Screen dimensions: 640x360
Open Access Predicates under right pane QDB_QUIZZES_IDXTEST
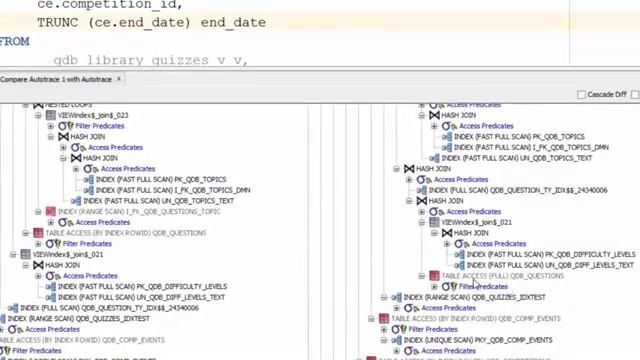(x=449, y=308)
